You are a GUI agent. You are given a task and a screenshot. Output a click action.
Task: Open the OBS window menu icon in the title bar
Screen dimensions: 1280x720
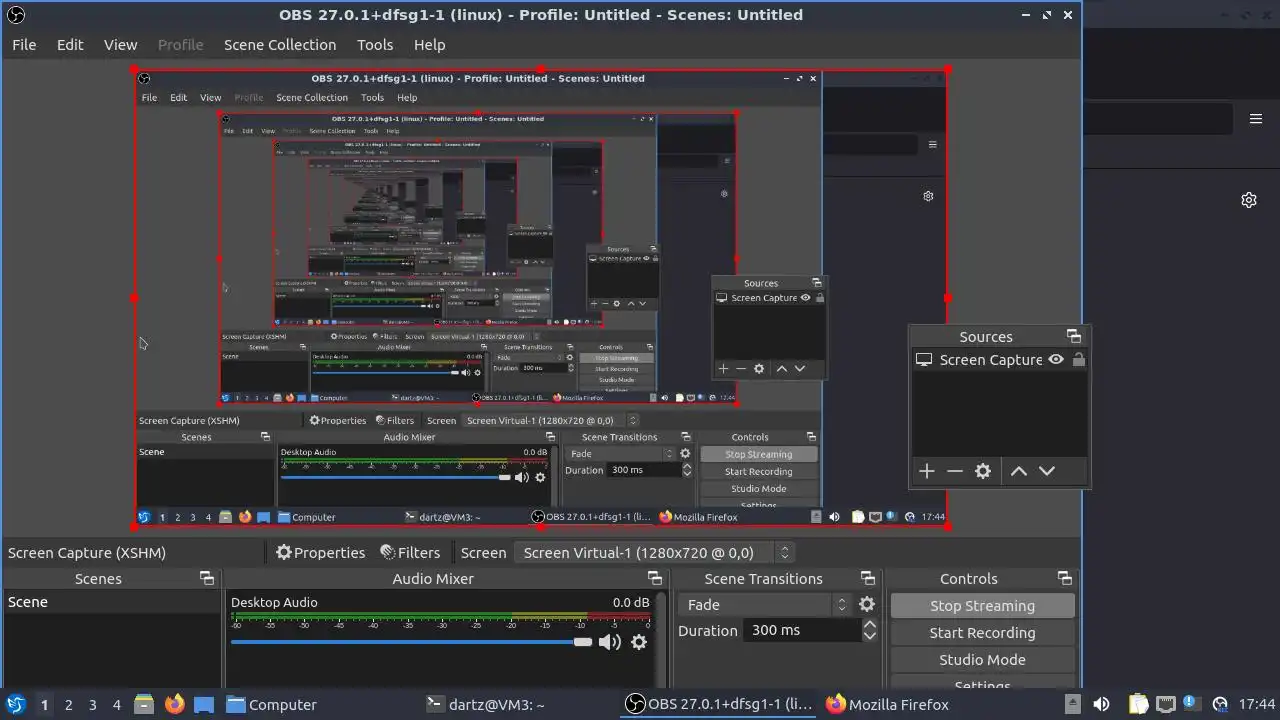point(15,15)
